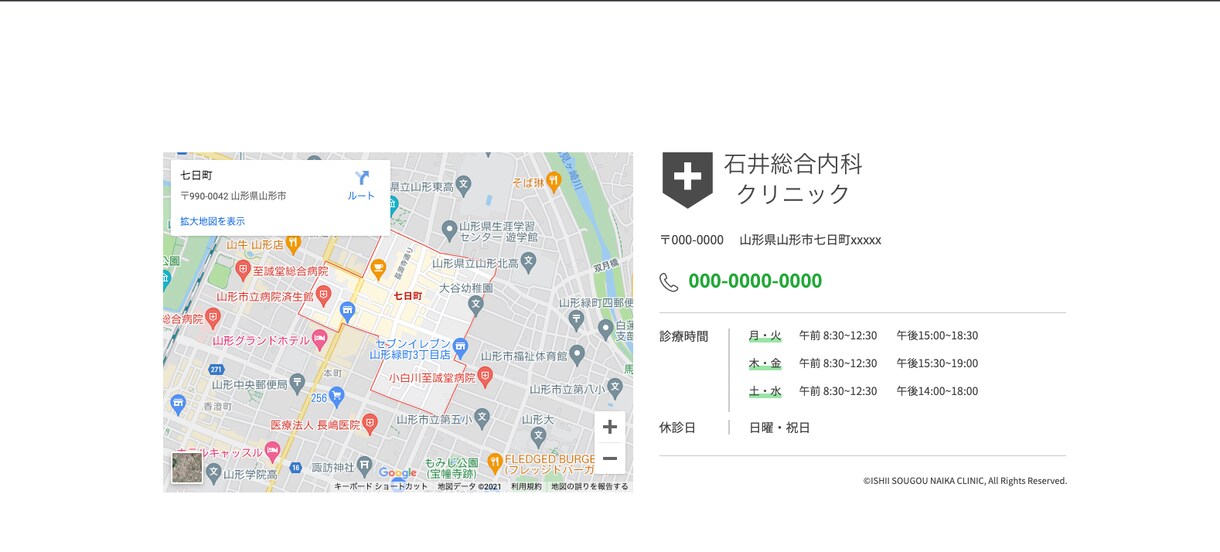Click 地図の誤りを報告する report link
This screenshot has height=552, width=1220.
pos(590,487)
